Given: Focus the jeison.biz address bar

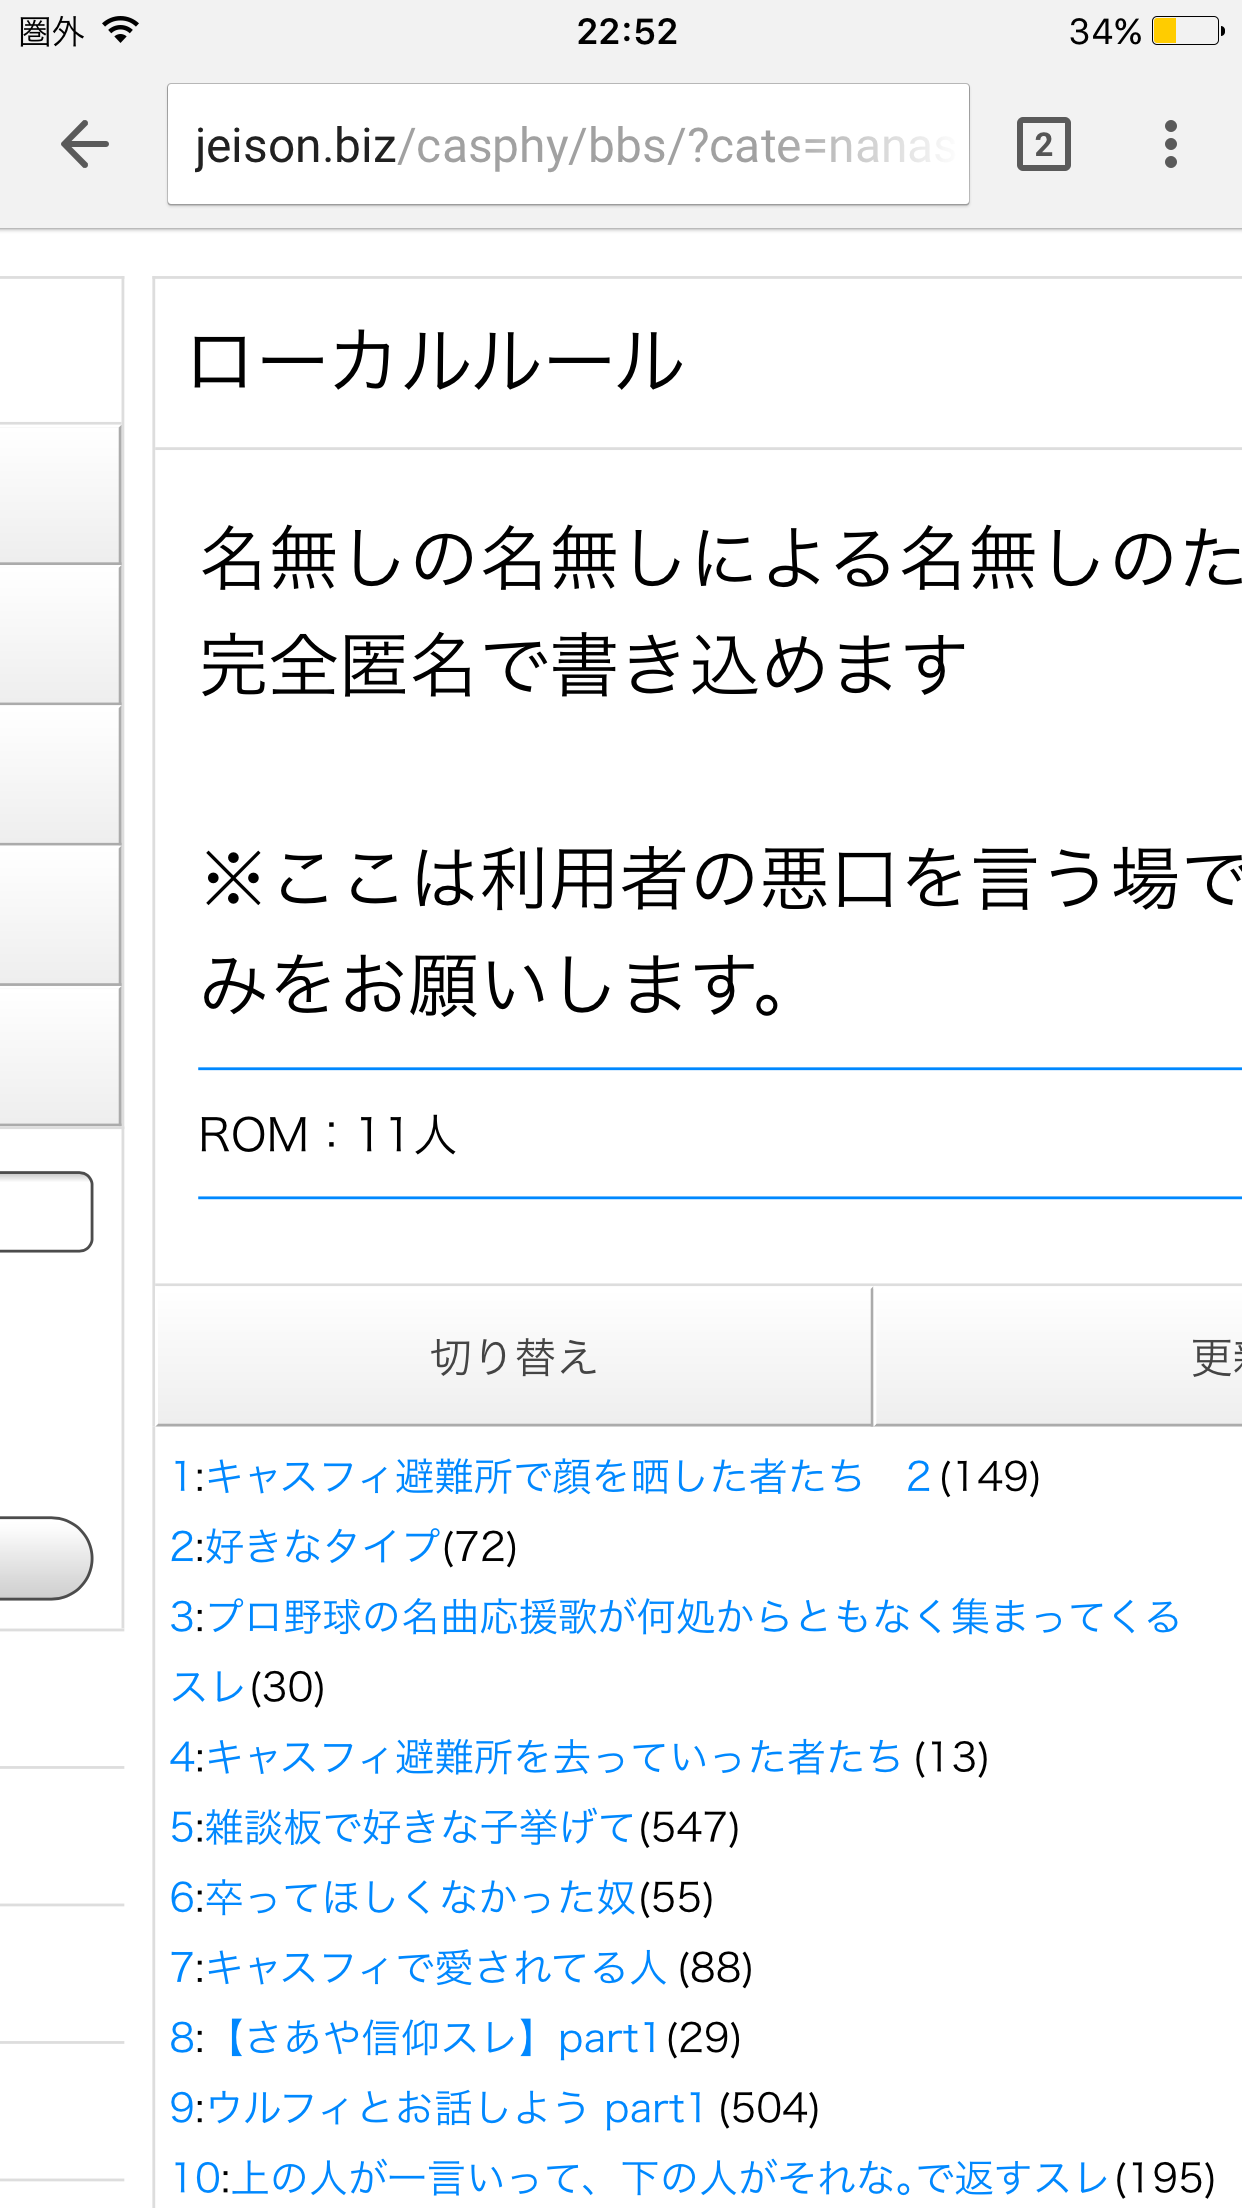Looking at the screenshot, I should click(568, 145).
